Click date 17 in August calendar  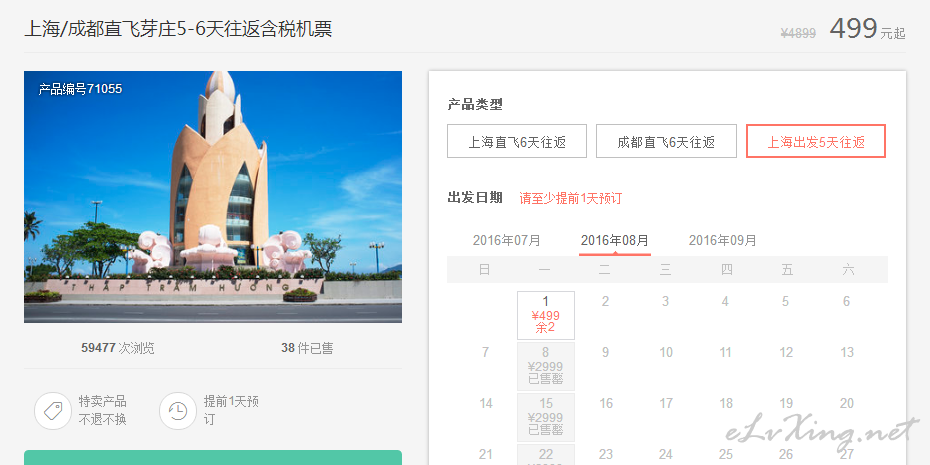point(666,403)
